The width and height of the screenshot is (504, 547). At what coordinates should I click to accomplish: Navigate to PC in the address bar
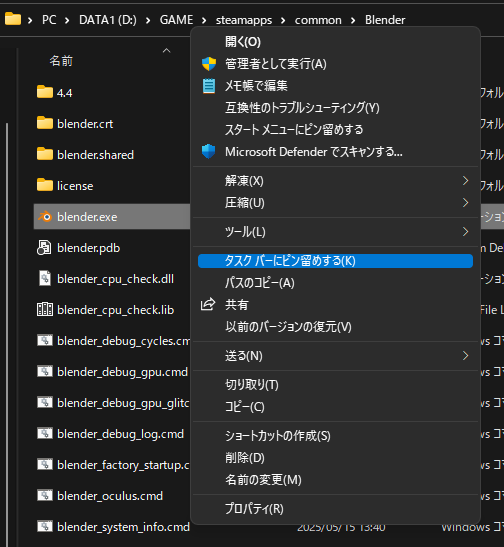(x=49, y=20)
